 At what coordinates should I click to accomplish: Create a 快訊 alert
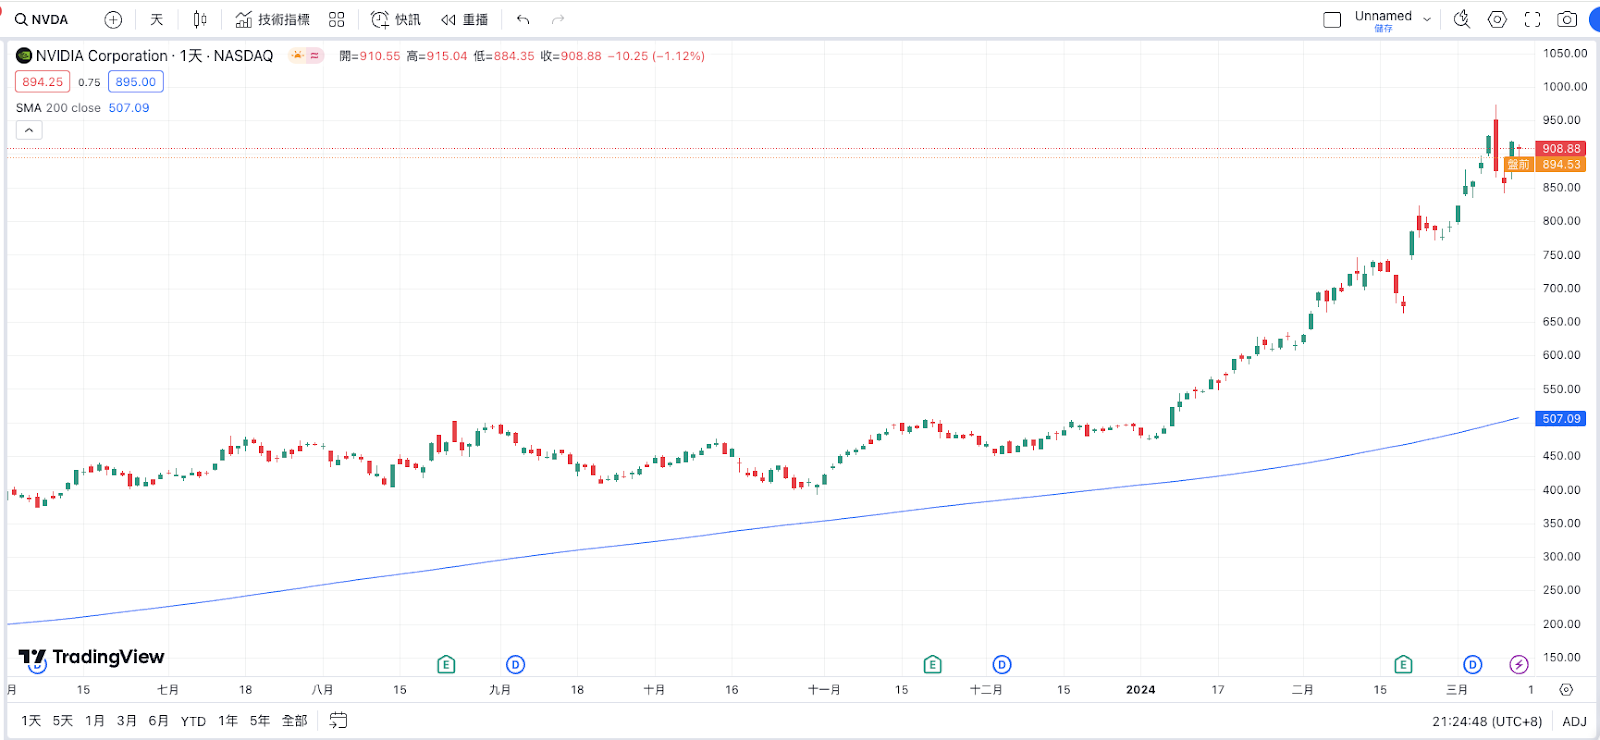click(x=396, y=20)
